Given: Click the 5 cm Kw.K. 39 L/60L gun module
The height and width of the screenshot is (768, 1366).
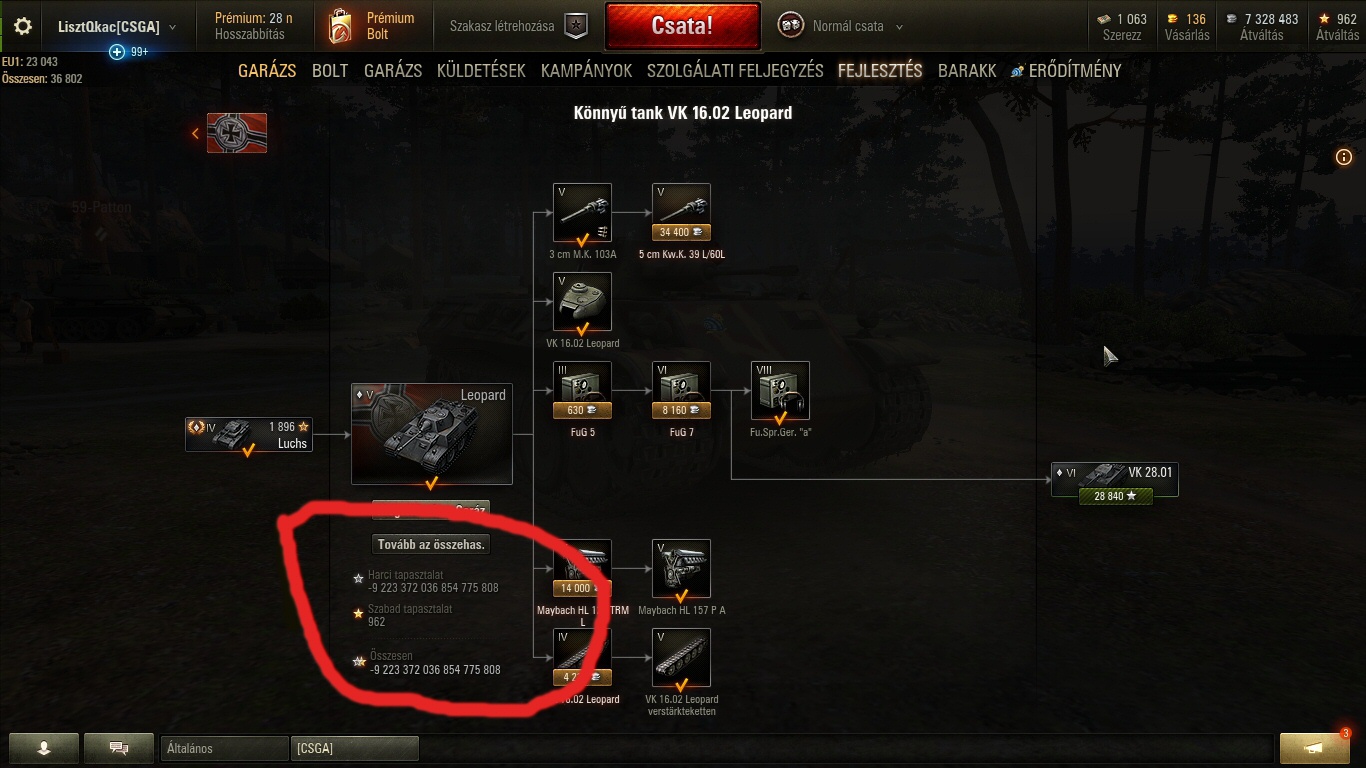Looking at the screenshot, I should pos(681,212).
